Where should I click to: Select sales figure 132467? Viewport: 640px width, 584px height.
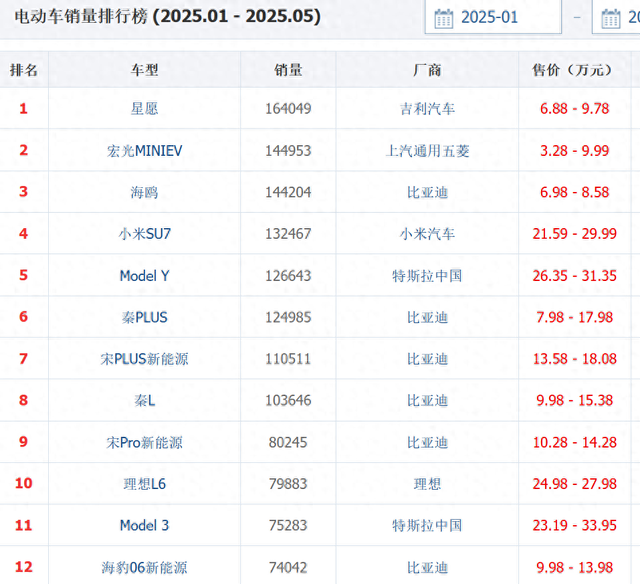pos(288,234)
